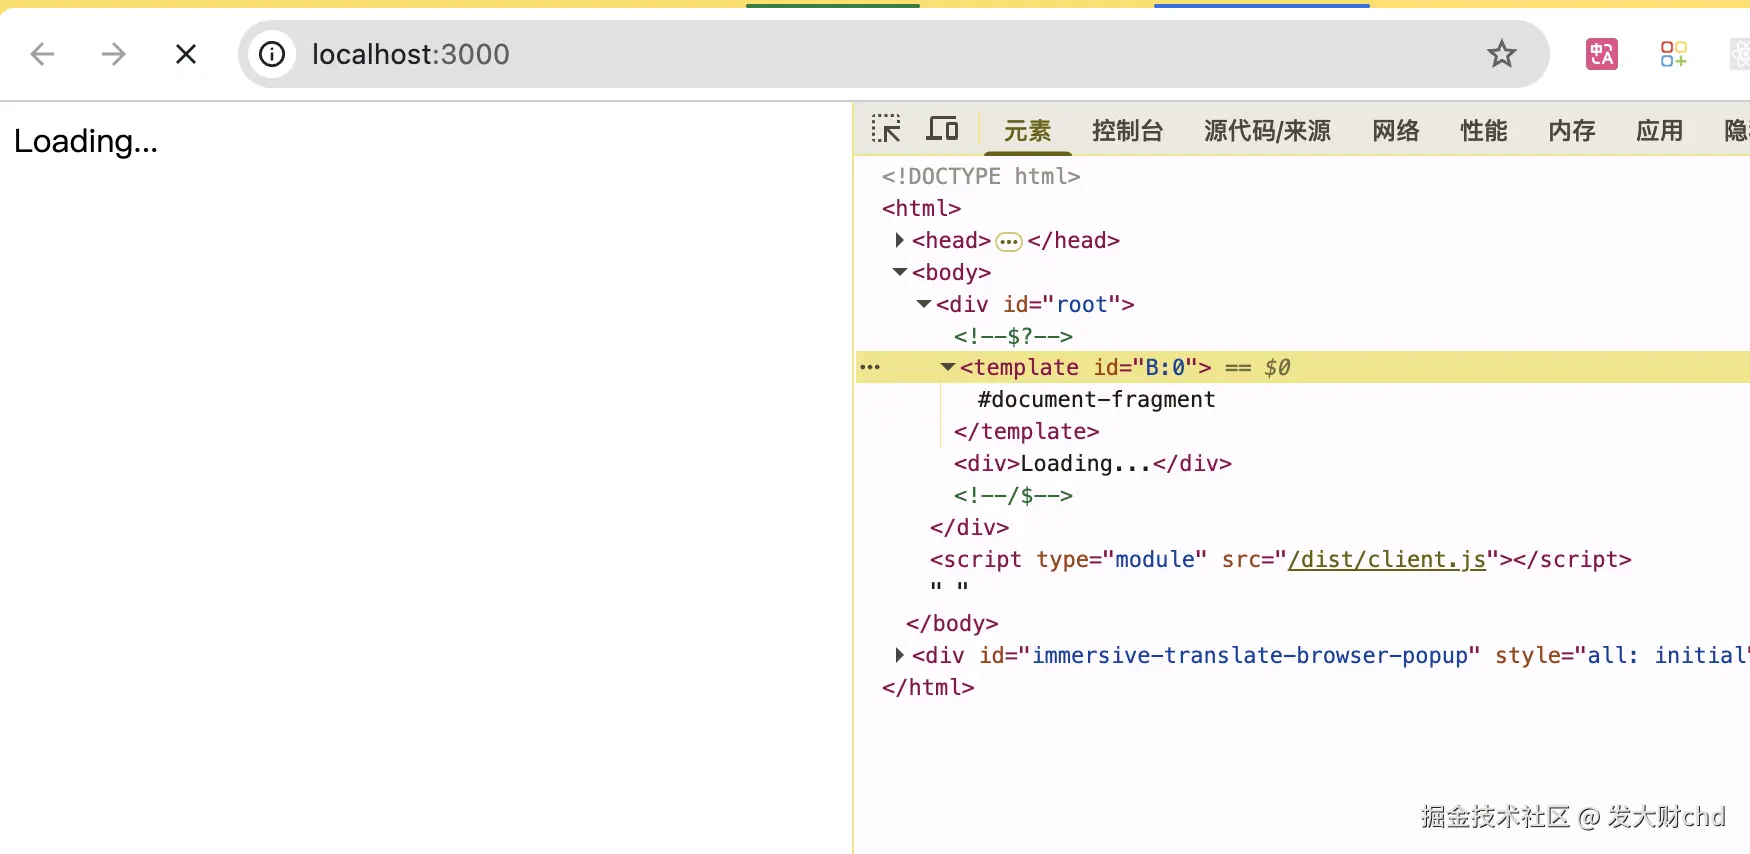Screen dimensions: 1750x854
Task: Select the closing html tag row
Action: pos(928,687)
